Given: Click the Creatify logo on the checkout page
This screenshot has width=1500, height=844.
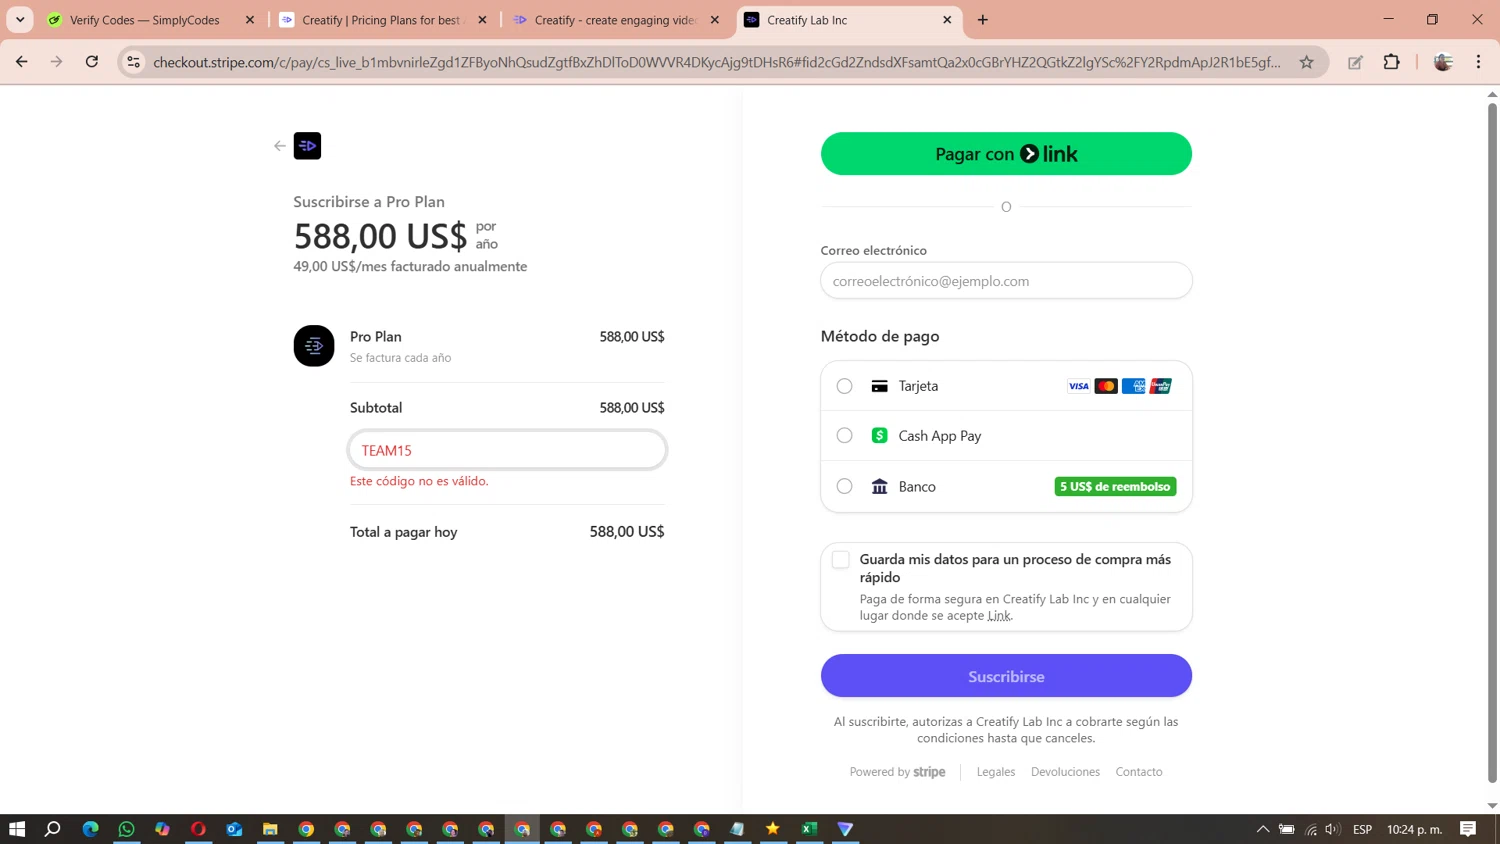Looking at the screenshot, I should point(307,146).
